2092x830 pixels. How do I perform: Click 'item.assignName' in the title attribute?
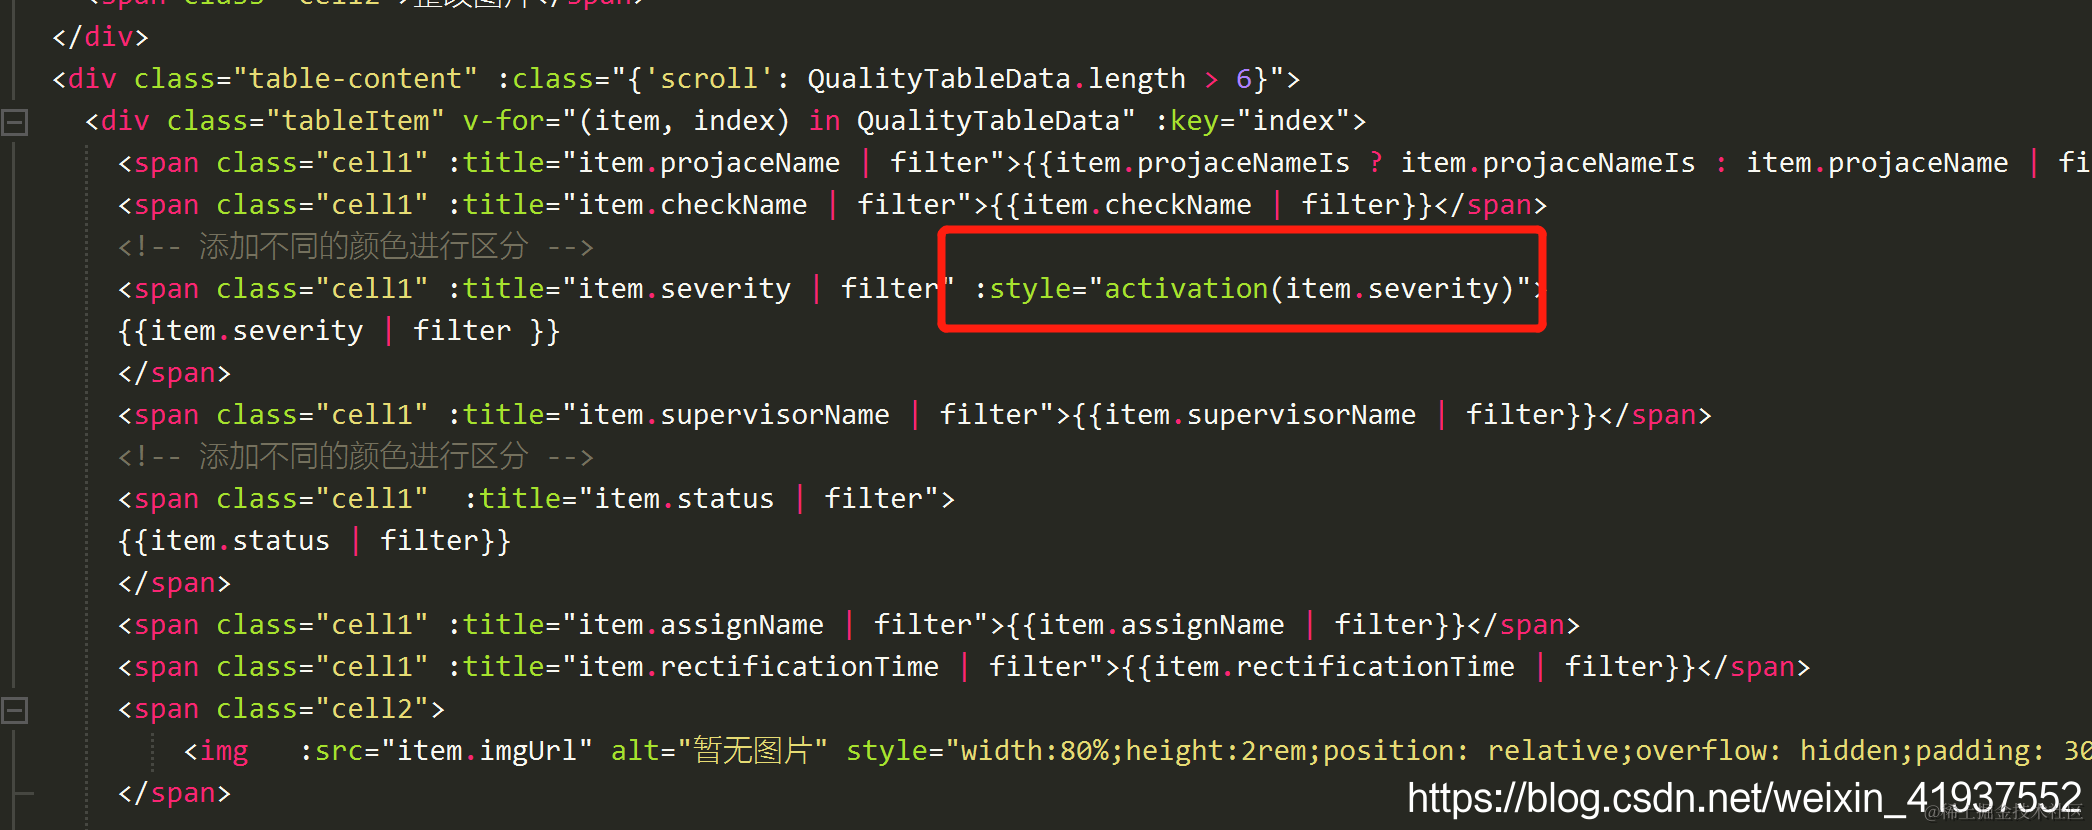click(x=700, y=625)
